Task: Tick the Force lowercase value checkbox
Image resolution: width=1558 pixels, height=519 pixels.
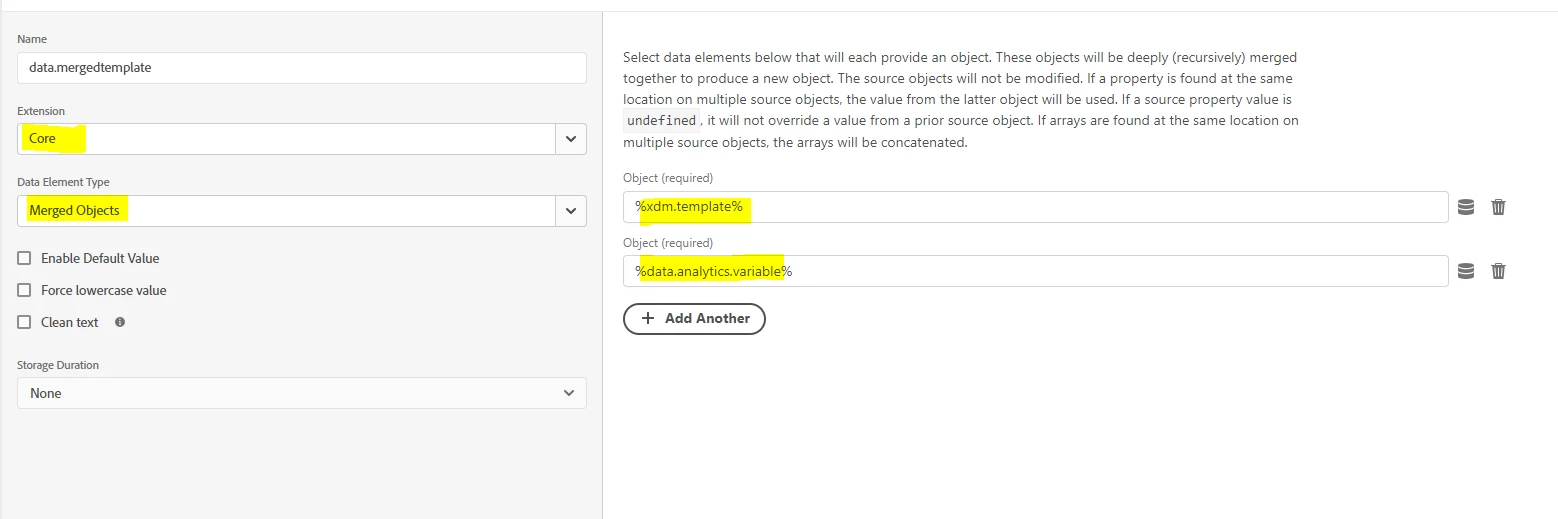Action: click(x=24, y=290)
